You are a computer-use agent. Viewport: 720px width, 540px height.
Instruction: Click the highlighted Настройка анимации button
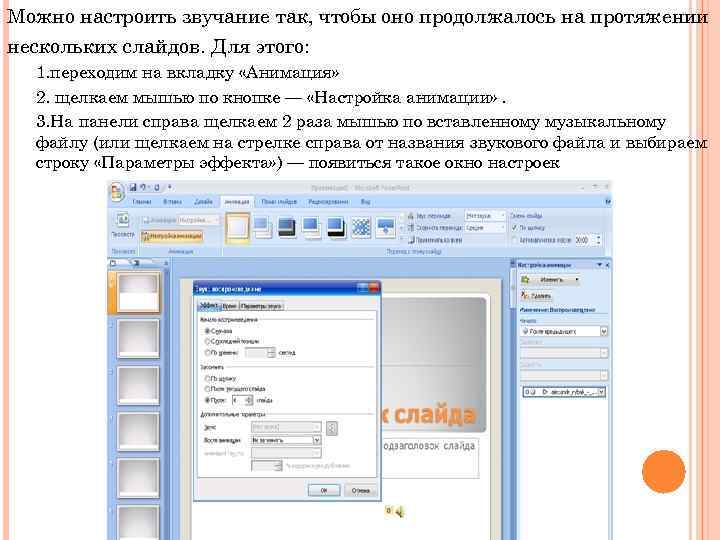pyautogui.click(x=172, y=236)
